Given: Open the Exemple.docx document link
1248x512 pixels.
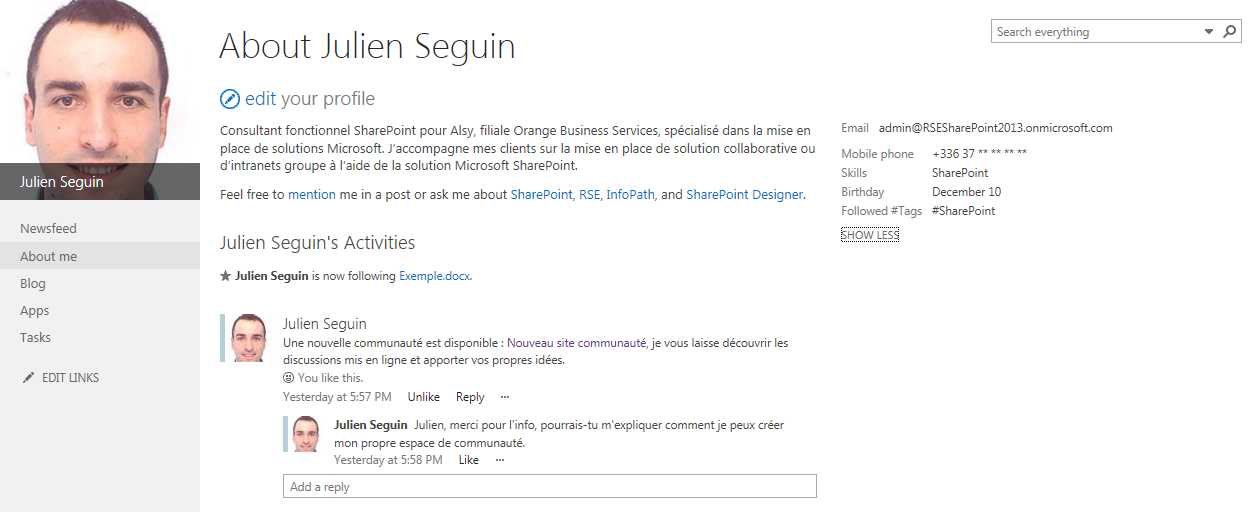Looking at the screenshot, I should point(434,276).
